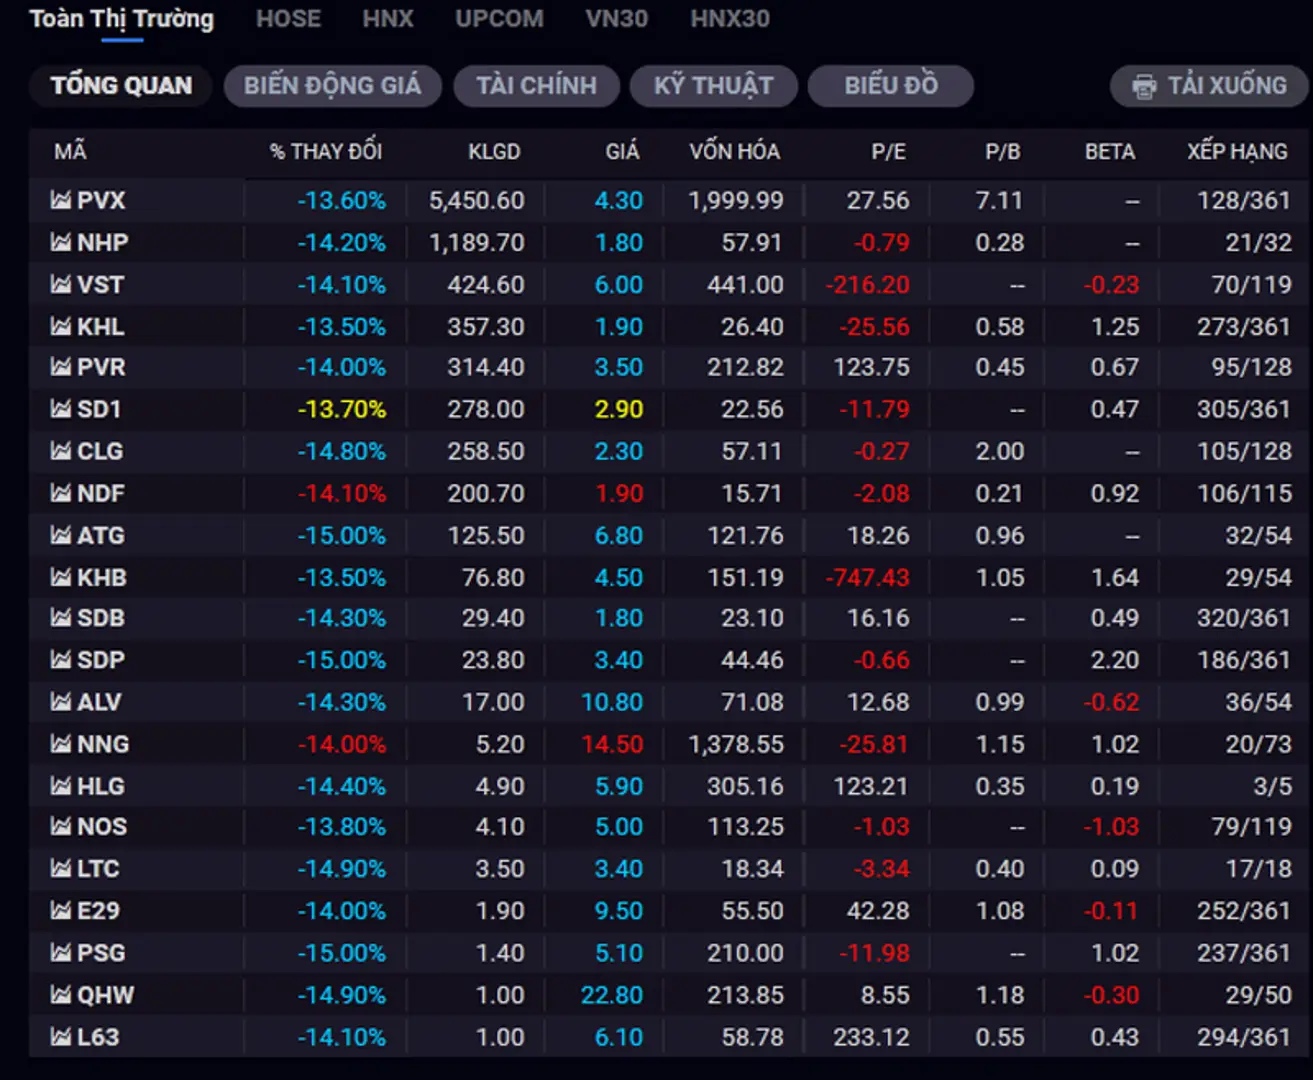
Task: Click SD1's yellow -13.70% change value
Action: 341,409
